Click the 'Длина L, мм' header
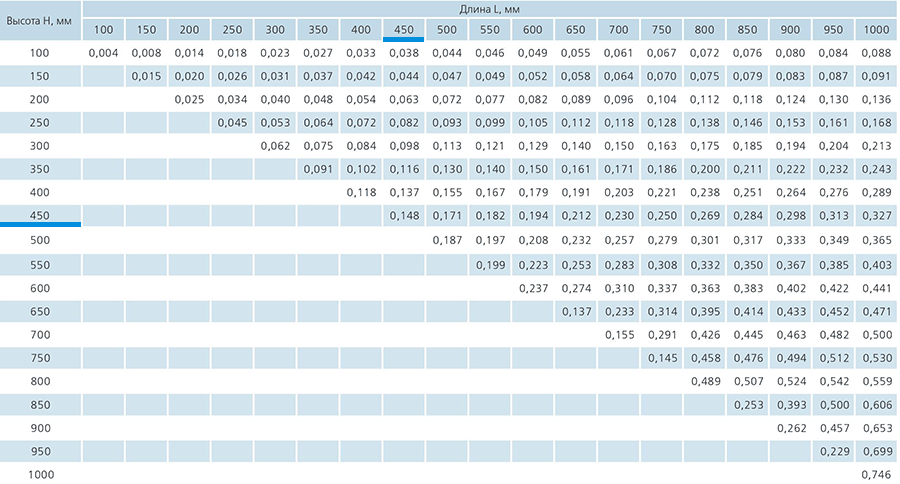This screenshot has height=484, width=900. click(490, 9)
